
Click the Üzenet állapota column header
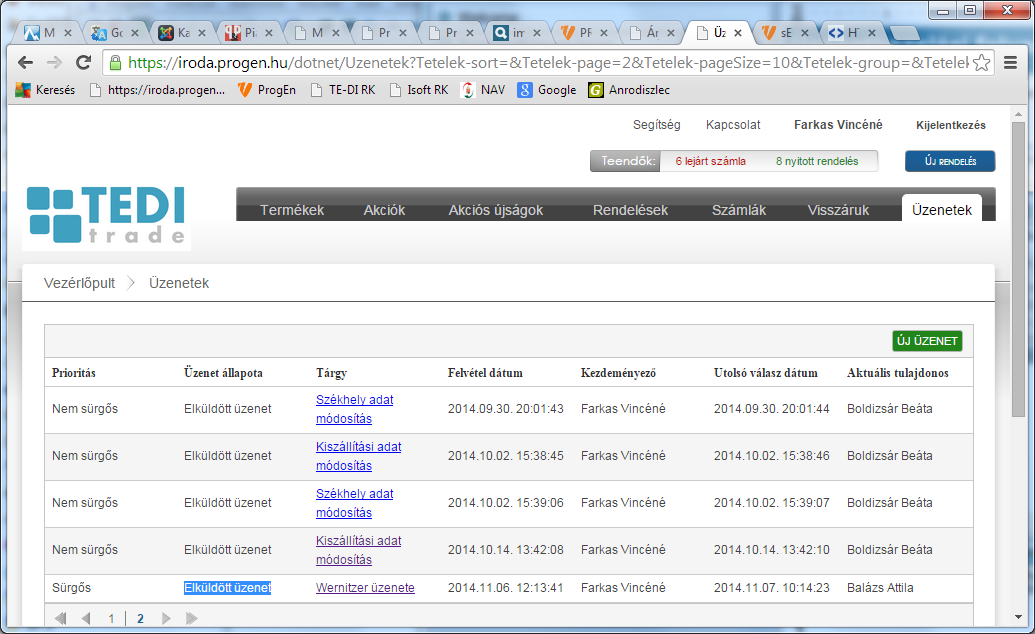223,373
